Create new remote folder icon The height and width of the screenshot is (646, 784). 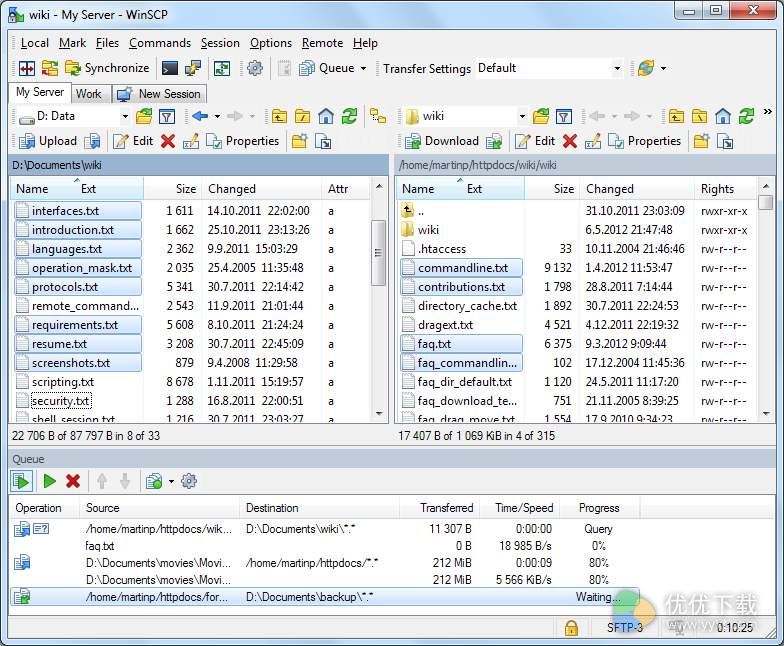click(701, 142)
